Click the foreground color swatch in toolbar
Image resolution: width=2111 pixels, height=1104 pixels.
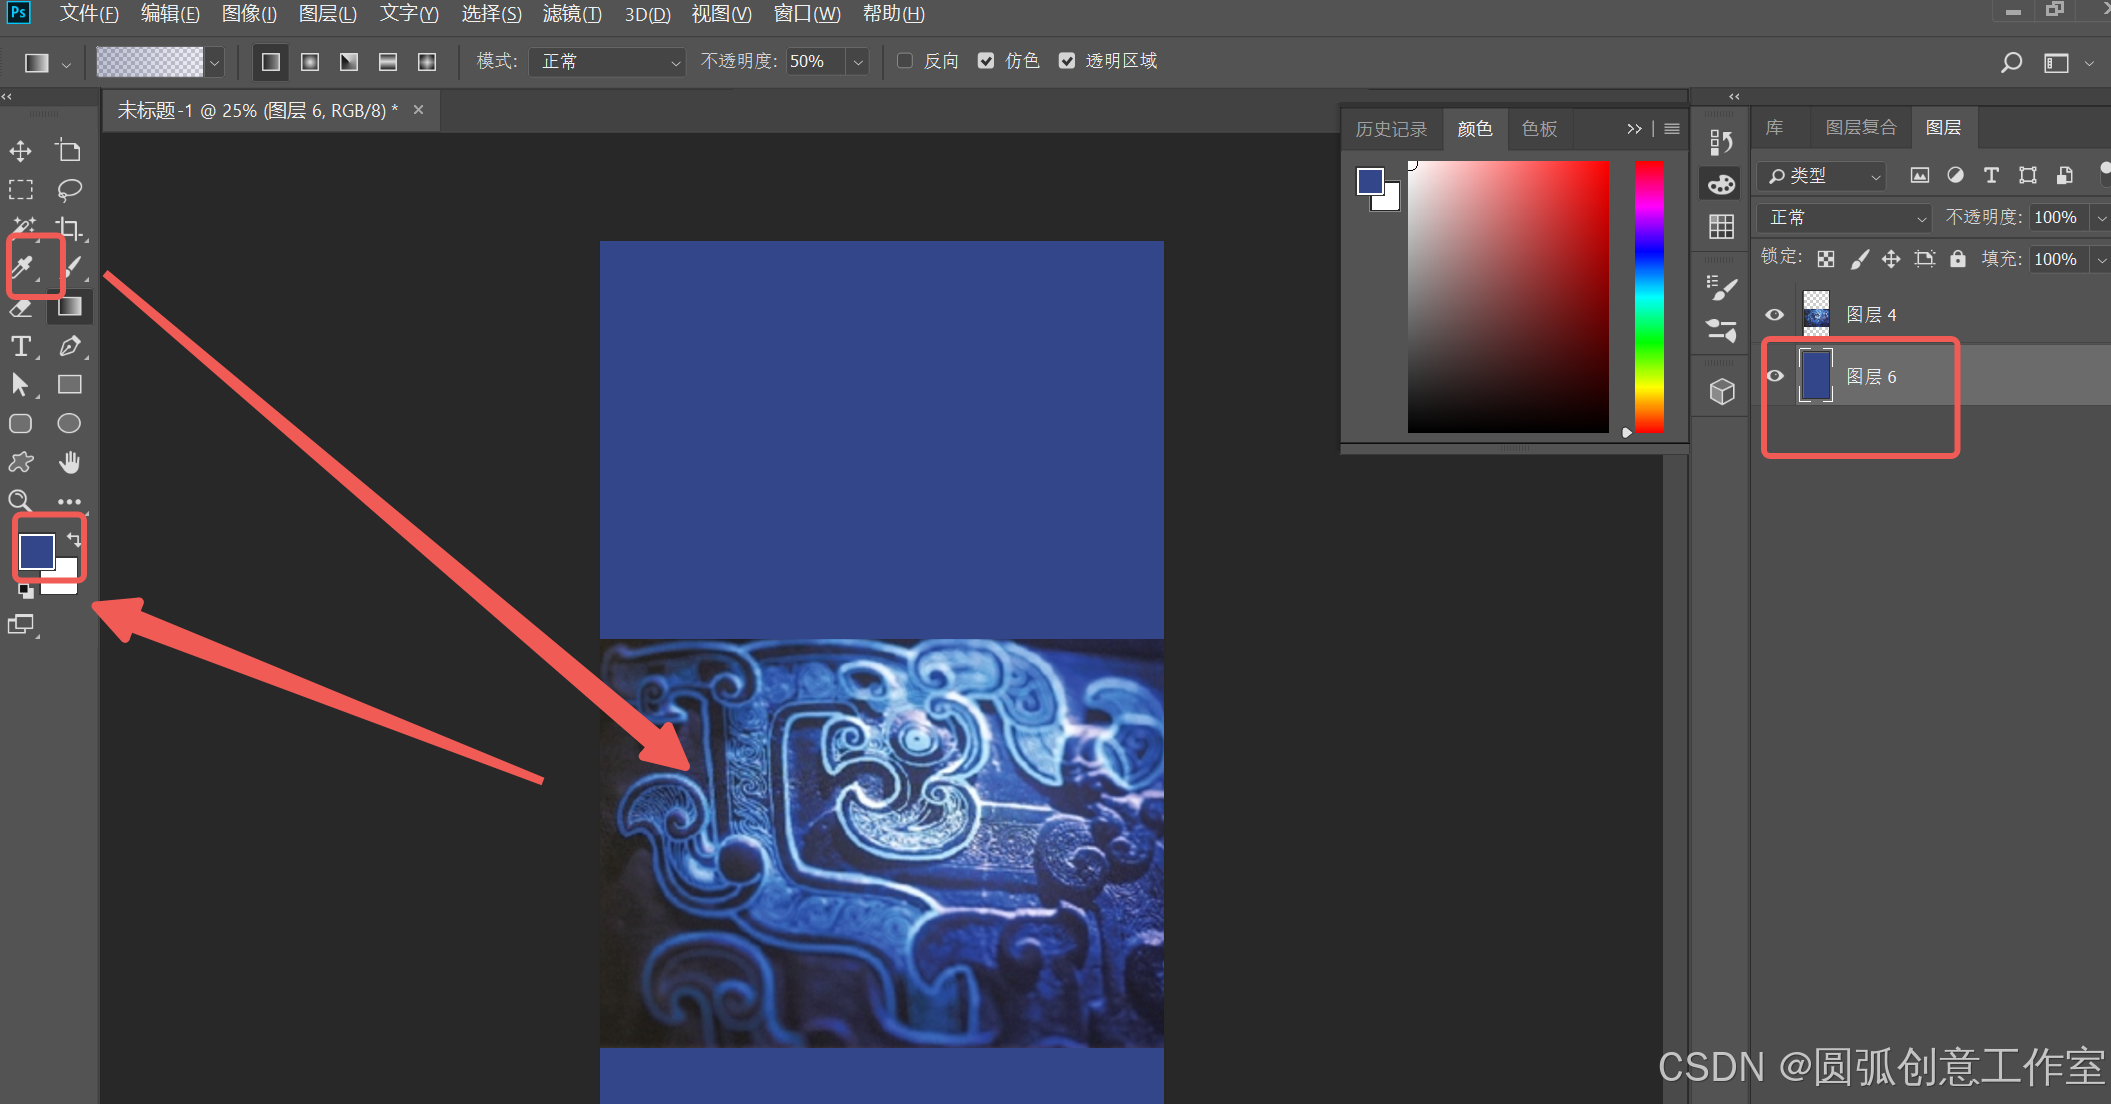click(x=36, y=551)
